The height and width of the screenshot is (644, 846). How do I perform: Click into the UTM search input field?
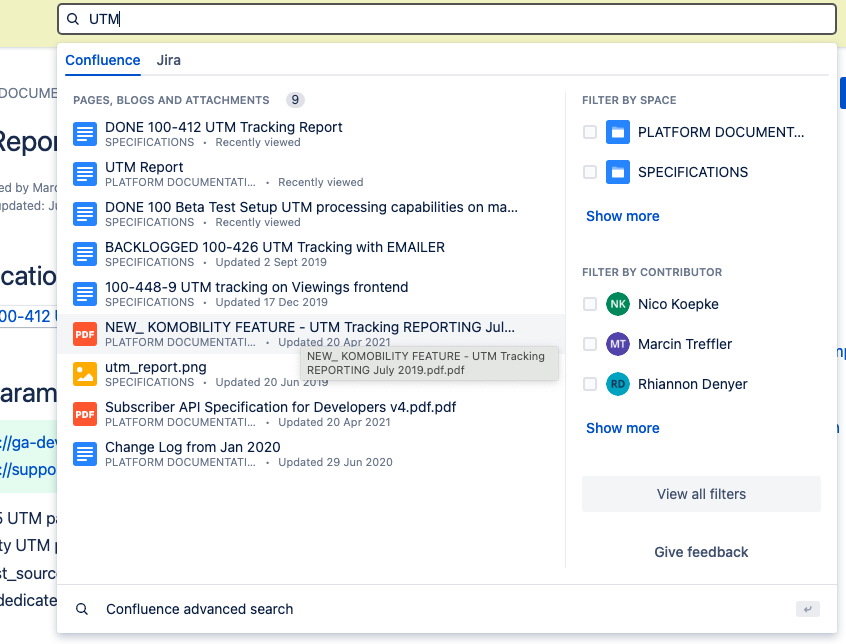pyautogui.click(x=447, y=19)
